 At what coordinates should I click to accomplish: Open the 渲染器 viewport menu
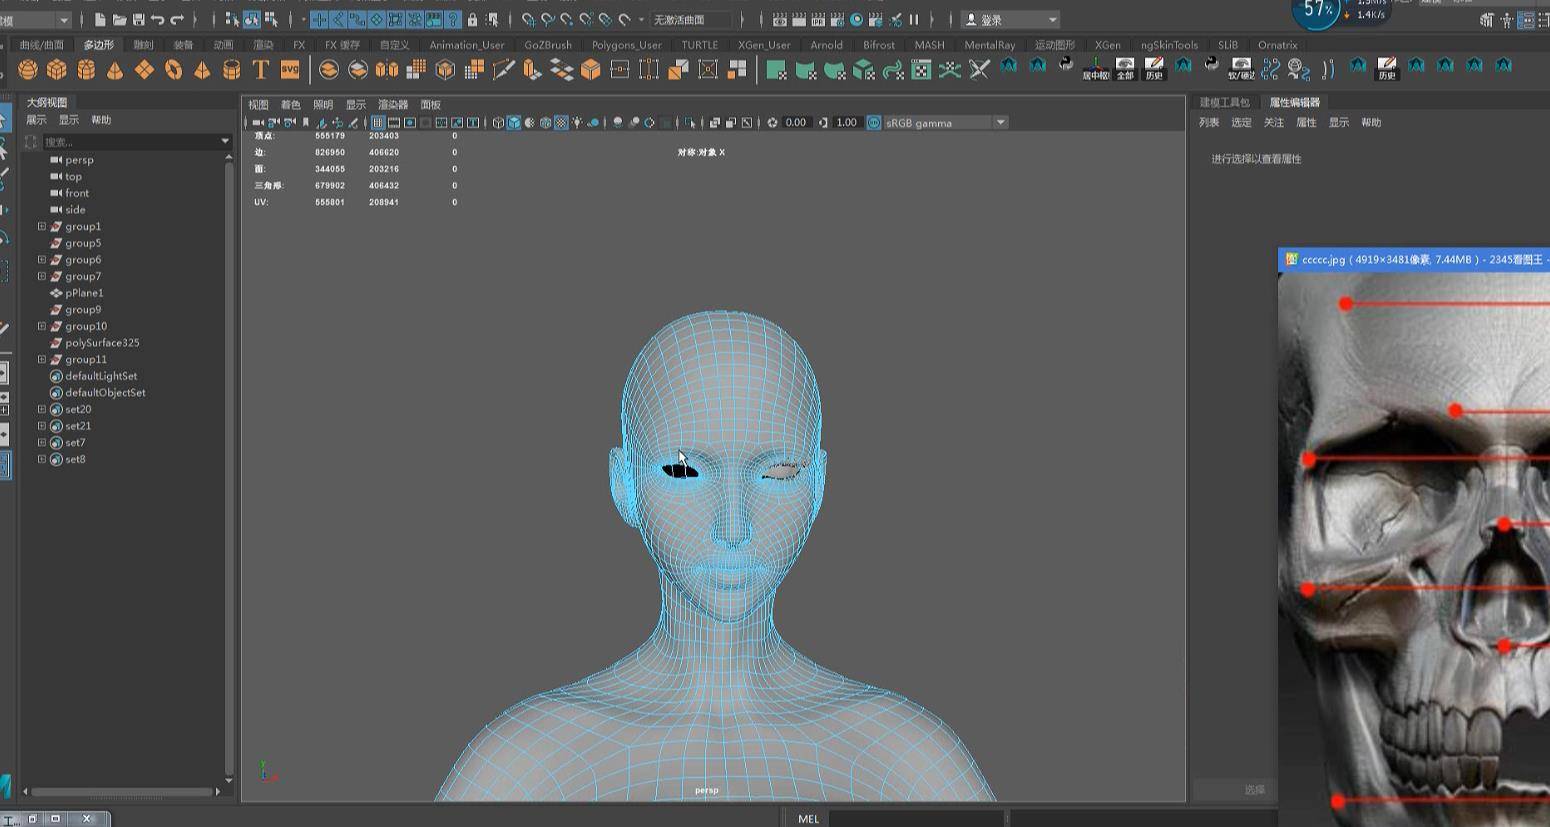point(392,104)
